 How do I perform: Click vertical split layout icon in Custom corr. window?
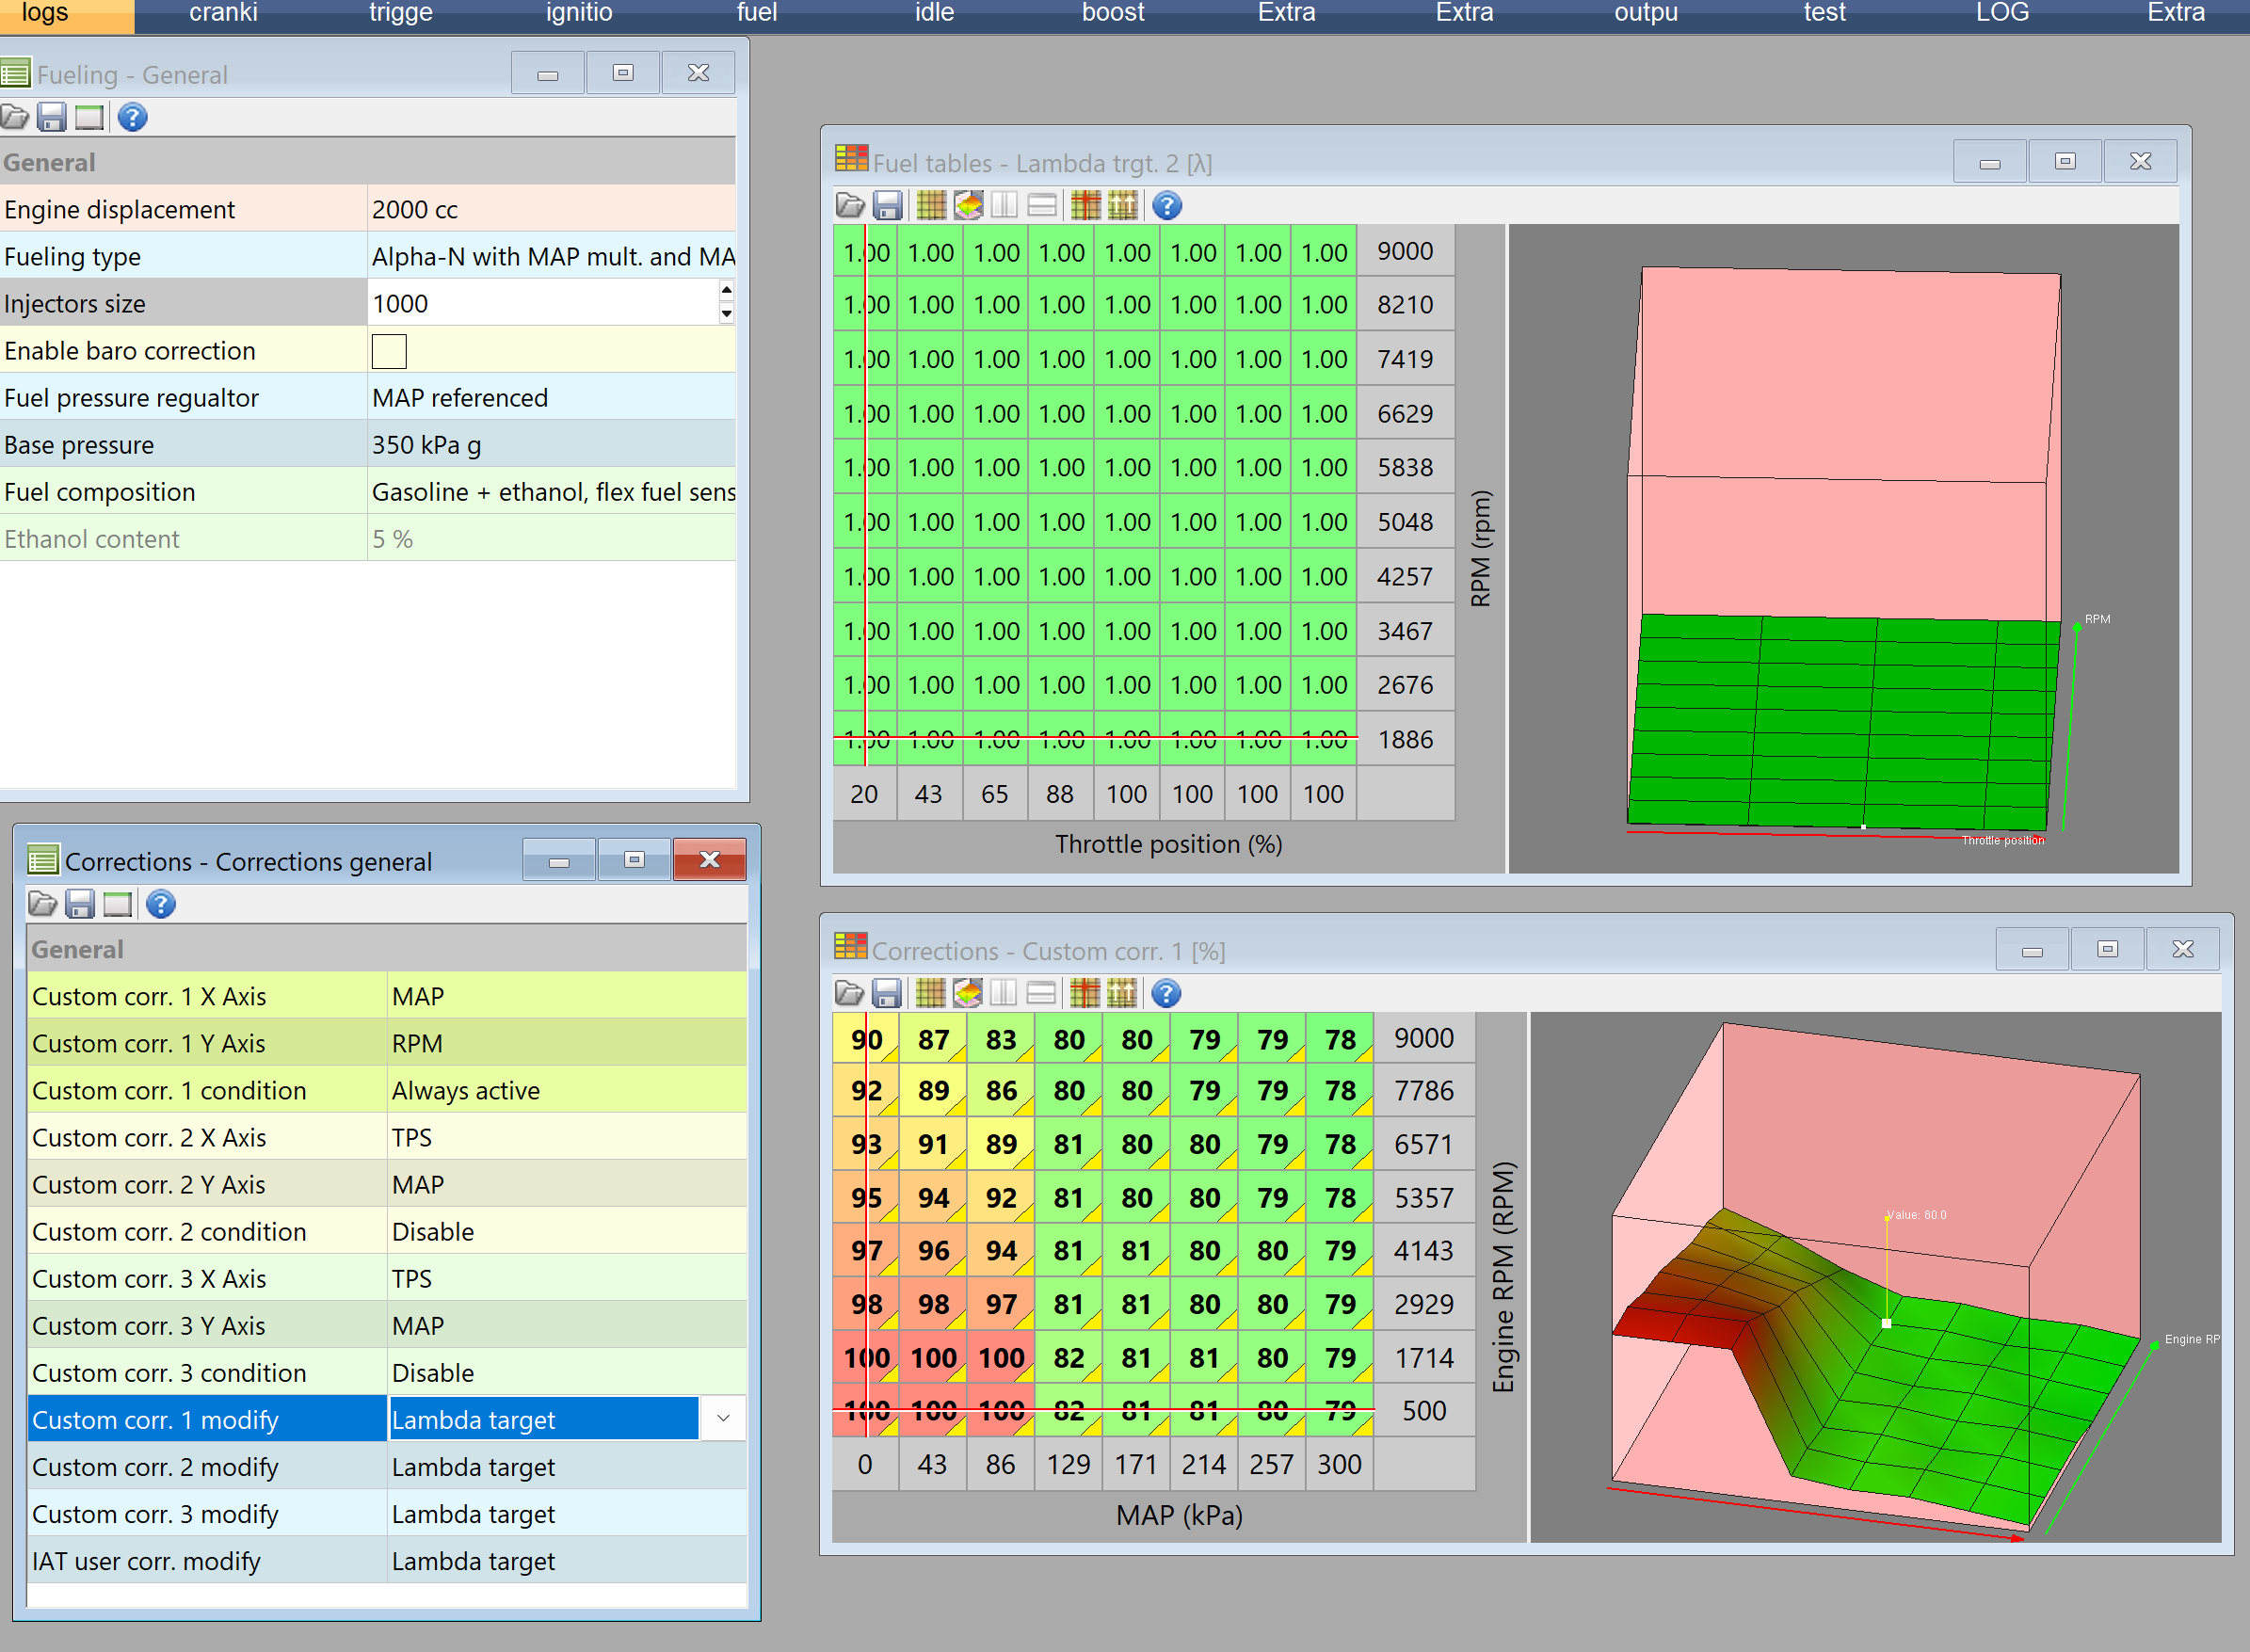pyautogui.click(x=1004, y=993)
